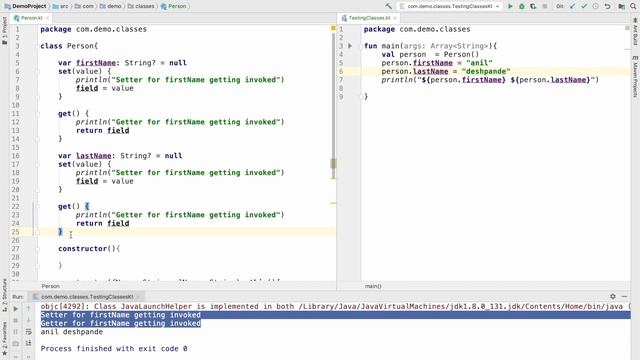The image size is (640, 360).
Task: Open Search Everywhere magnifier icon
Action: coord(633,6)
